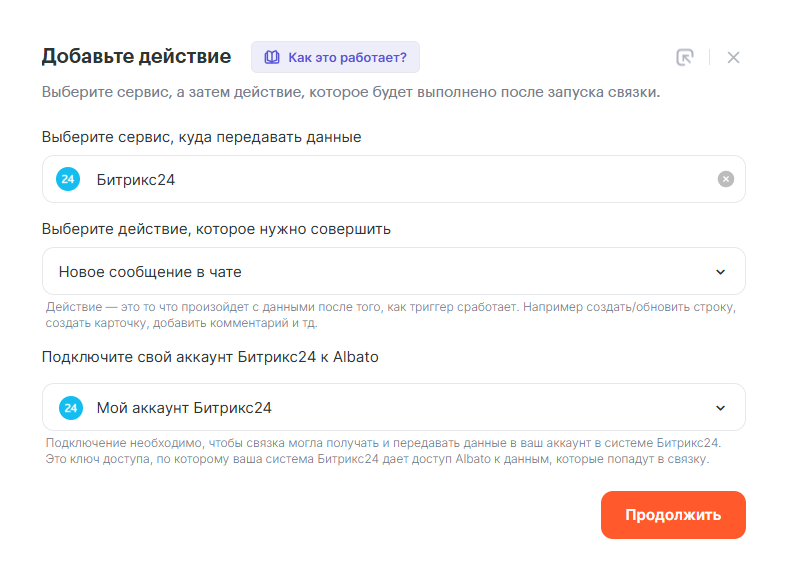786x580 pixels.
Task: Click the book icon beside "Как это работает?"
Action: pos(271,57)
